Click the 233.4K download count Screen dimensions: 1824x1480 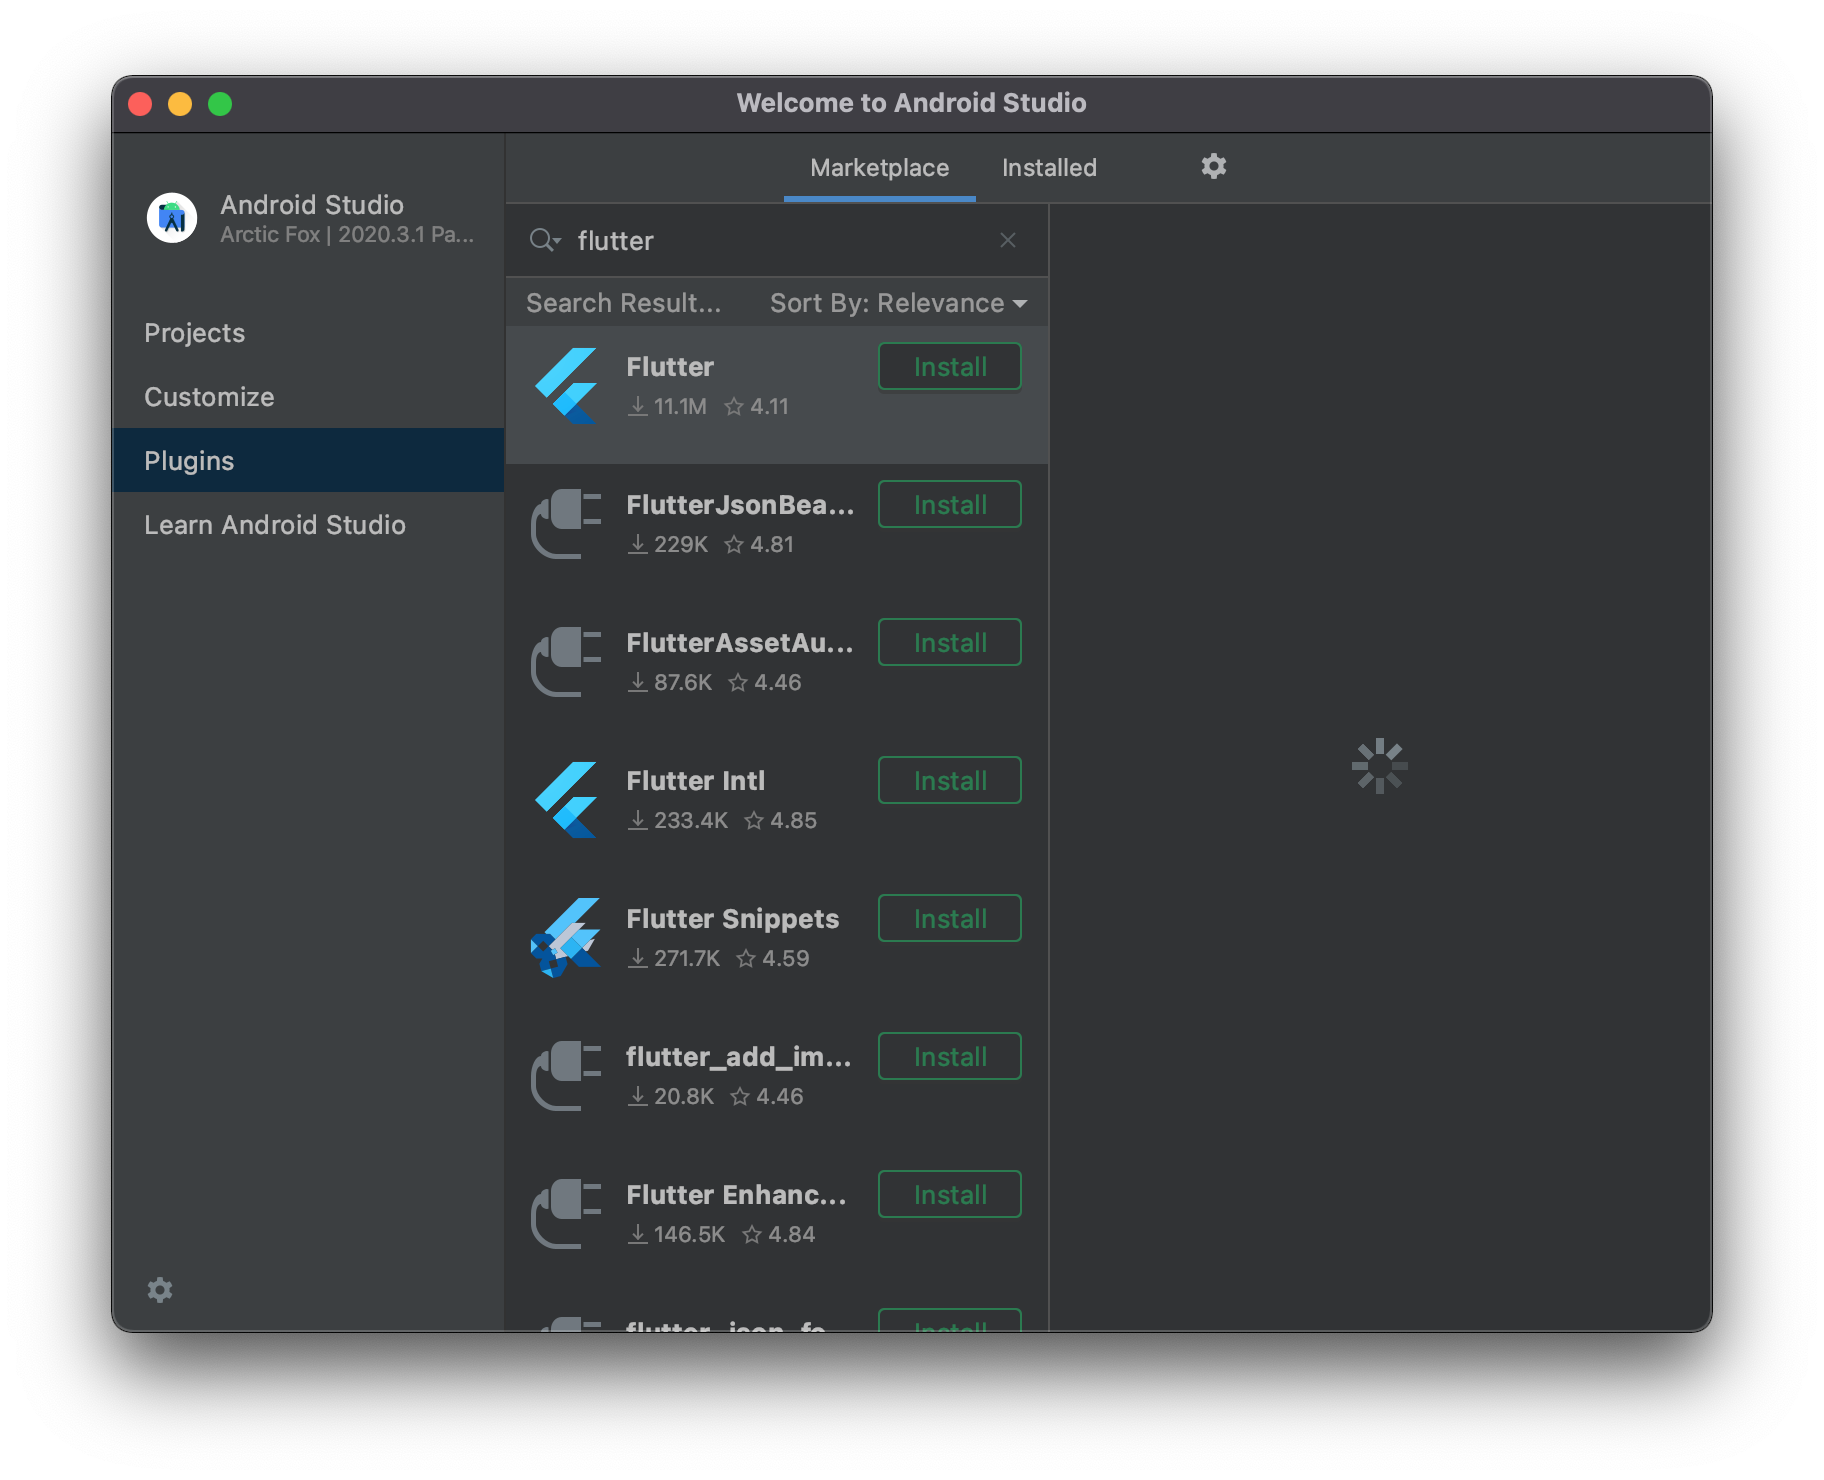(x=691, y=820)
